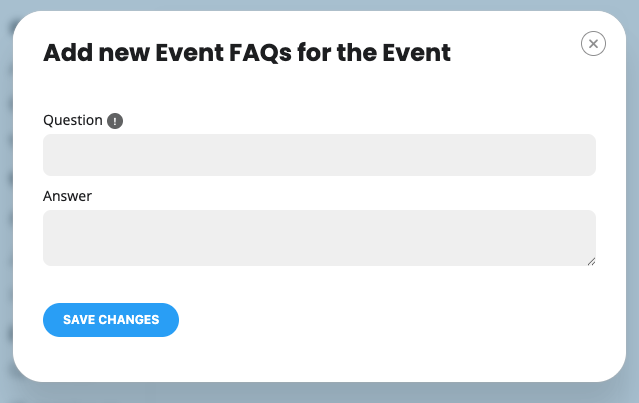
Task: Hit the circled X close icon
Action: pos(593,43)
